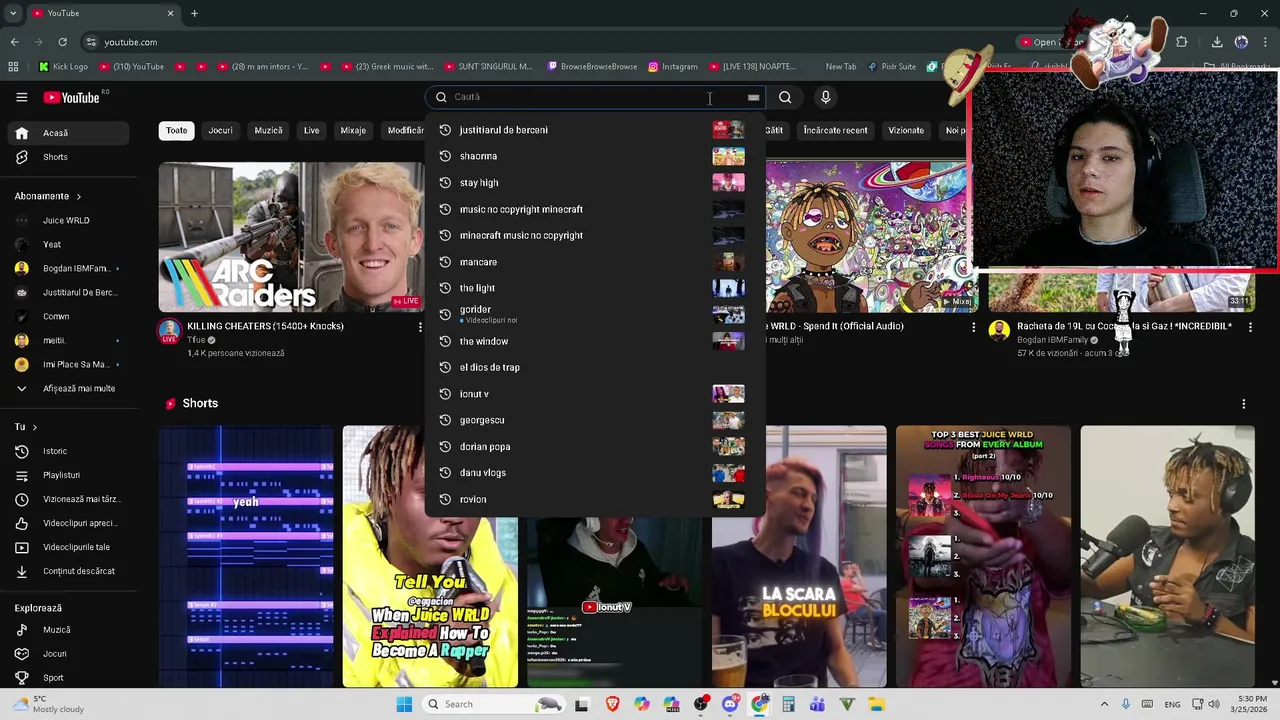This screenshot has height=720, width=1280.
Task: Show hidden system tray icons
Action: (1104, 704)
